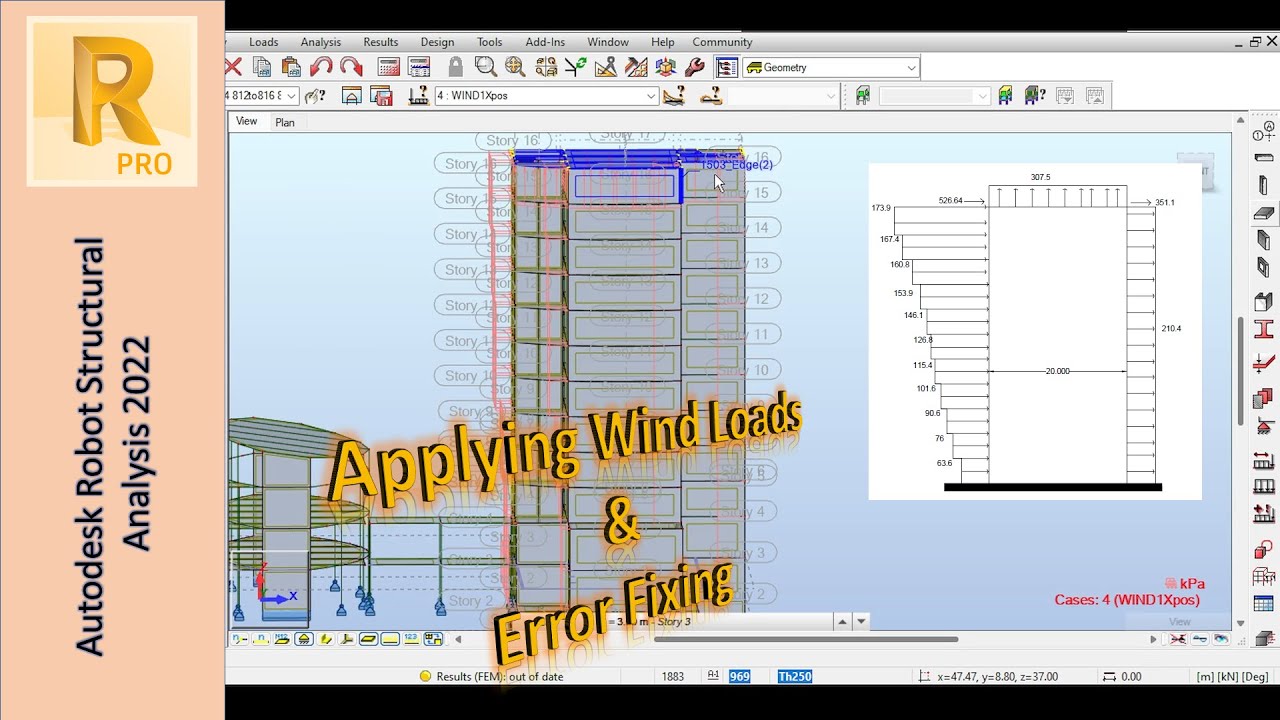Open the Tables icon in right toolbar
Screen dimensions: 1280x720
click(1264, 604)
